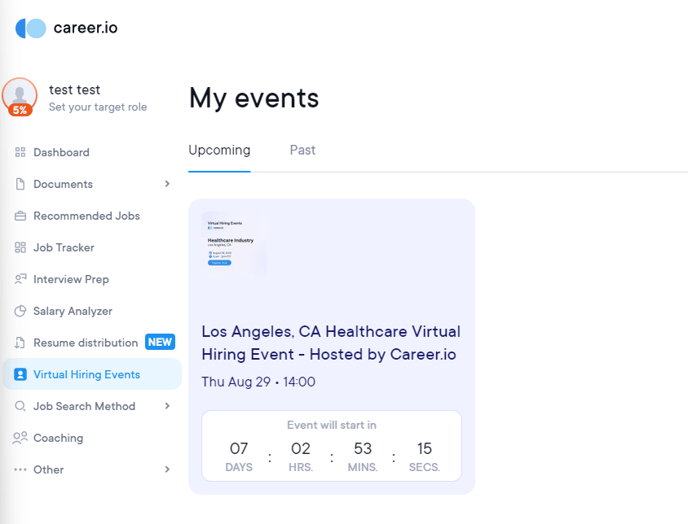Click the 'Set your target role' link

click(98, 107)
